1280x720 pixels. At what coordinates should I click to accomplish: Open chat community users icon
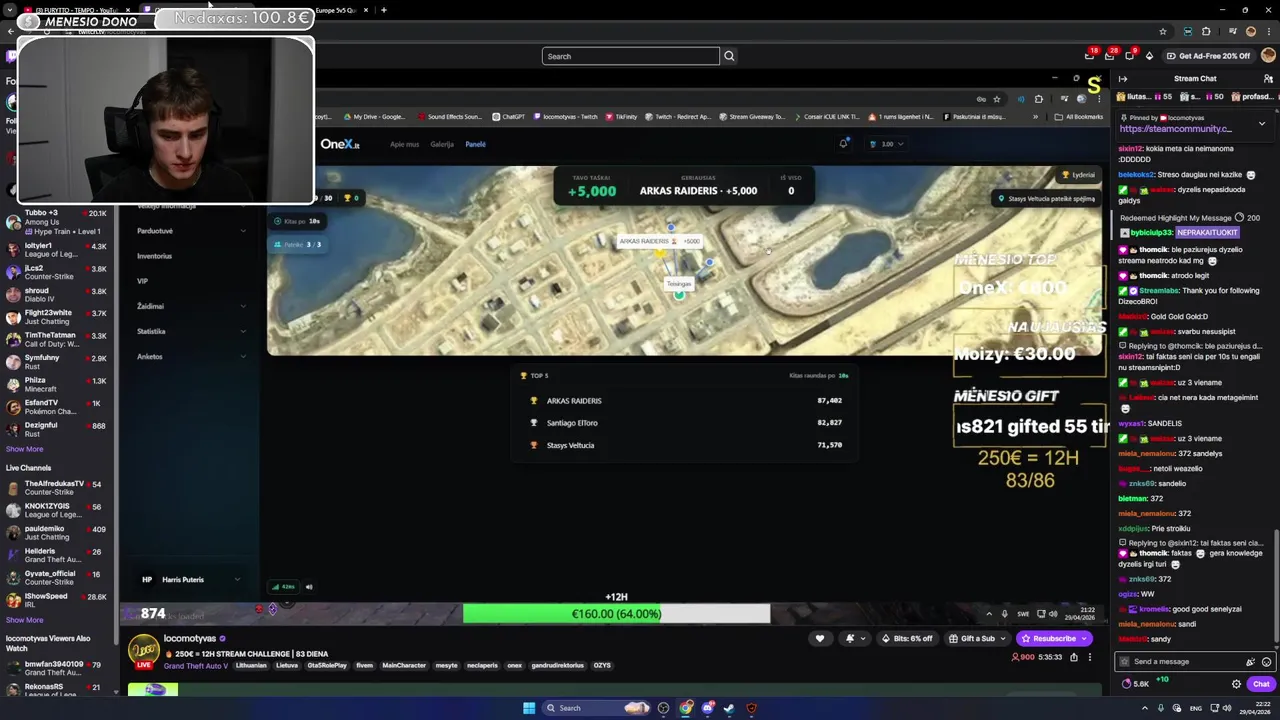point(1268,78)
